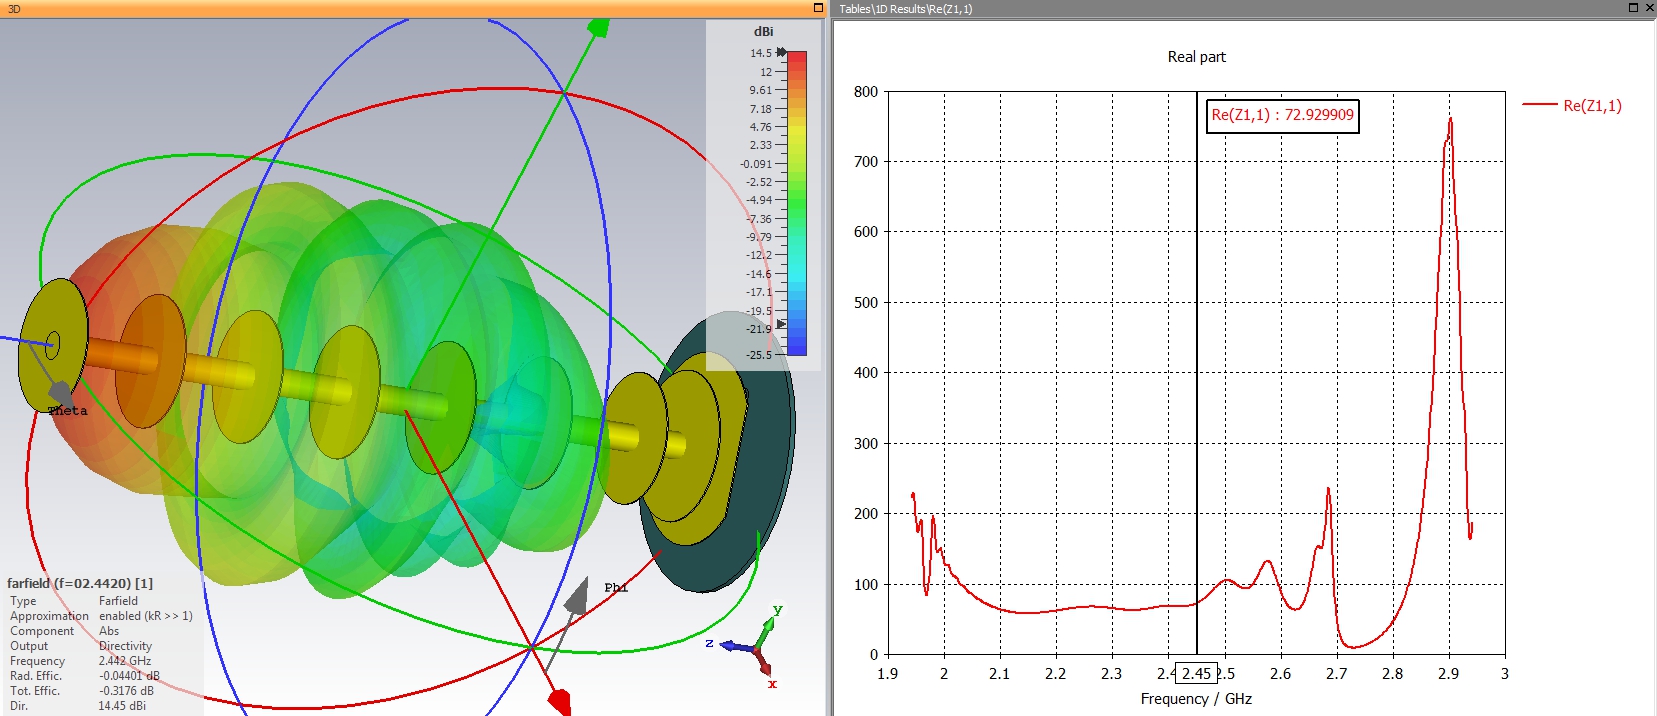
Task: Click the grey arrowhead near the Phi label
Action: pos(576,596)
